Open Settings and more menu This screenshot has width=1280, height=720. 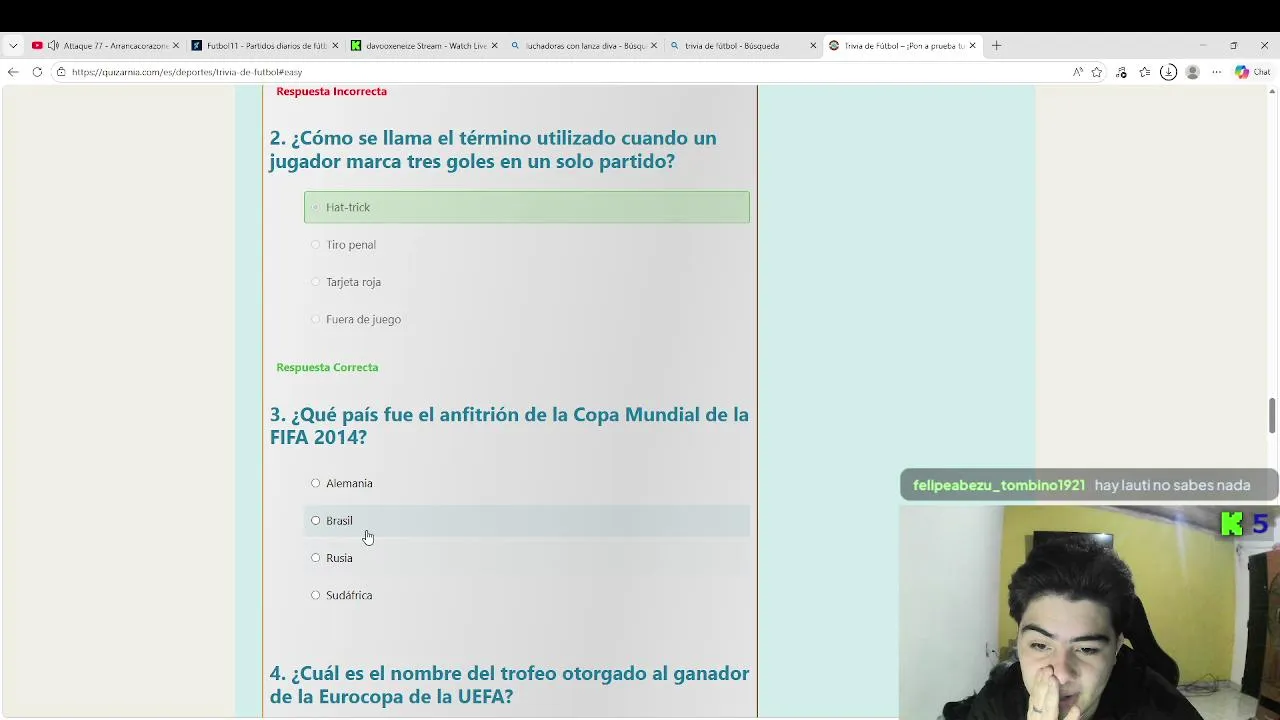(x=1216, y=72)
